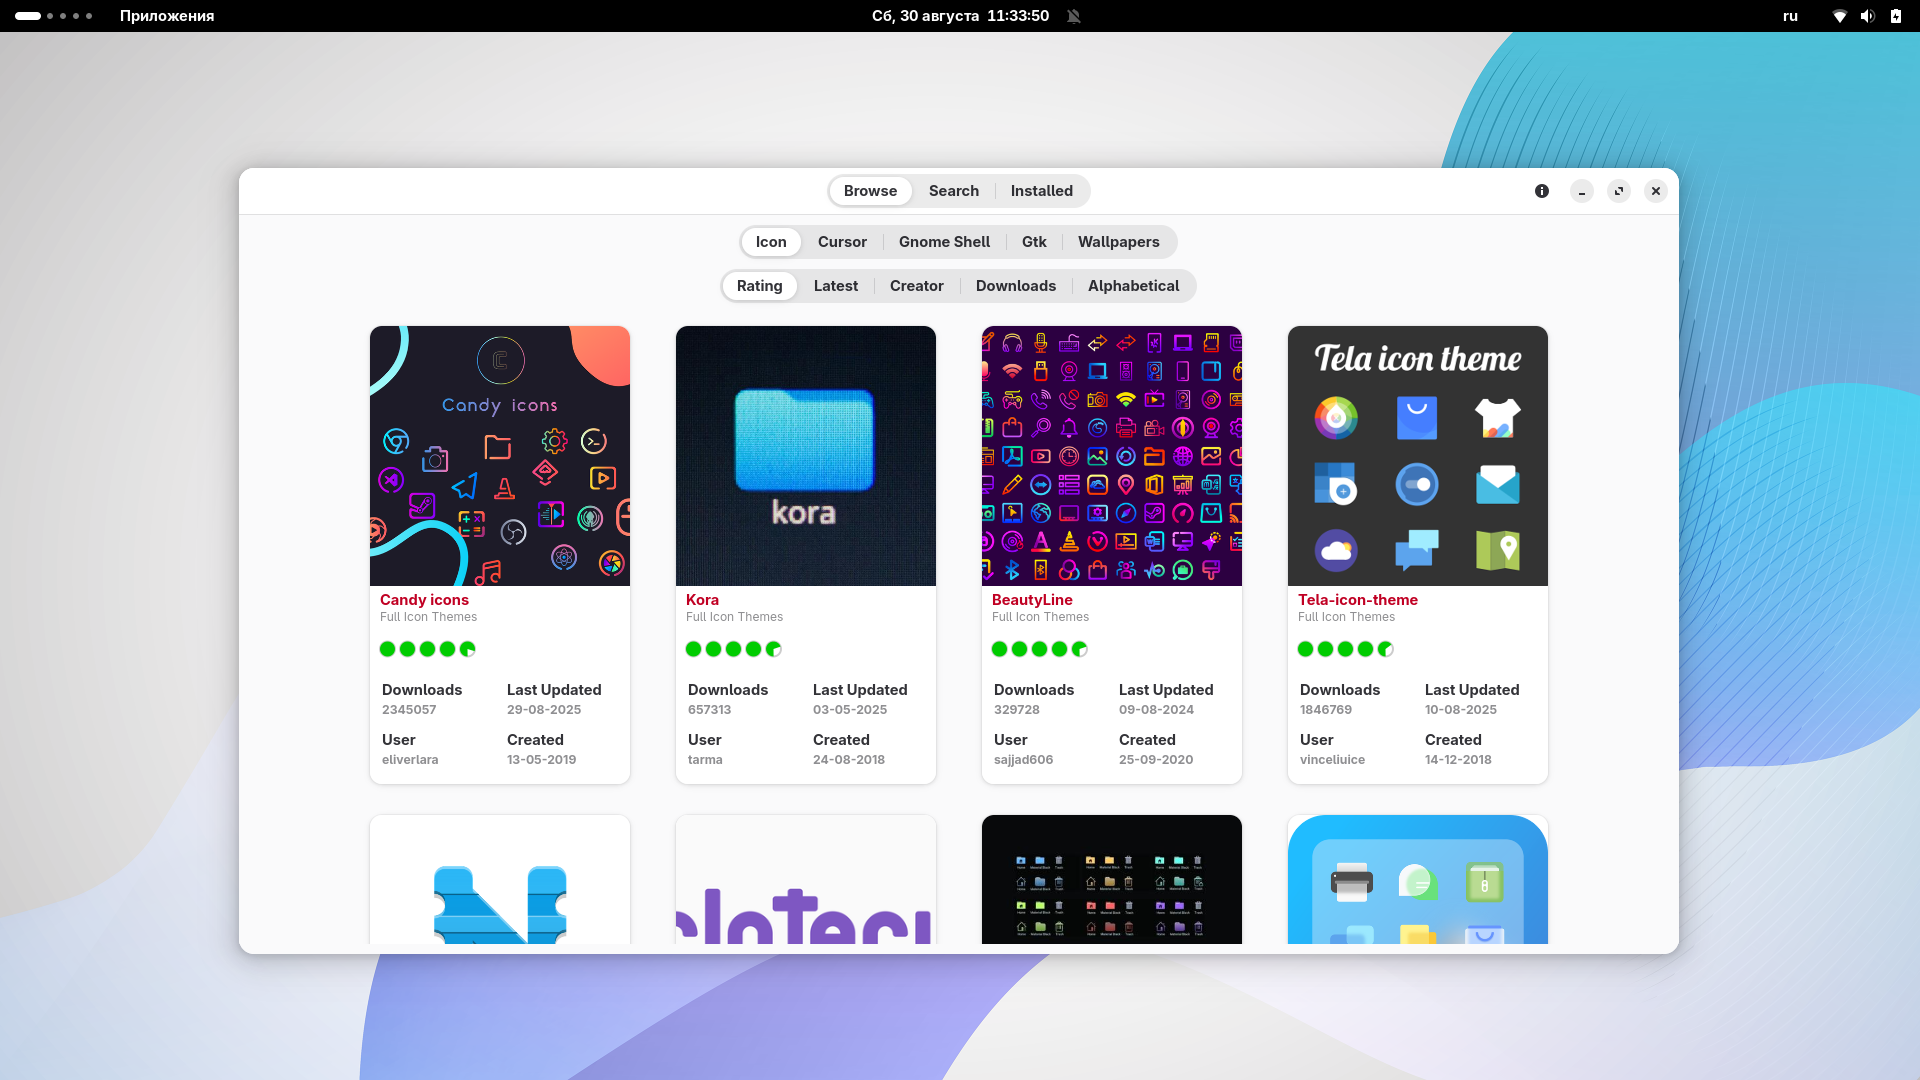Click download count 1846769
This screenshot has height=1080, width=1920.
click(x=1326, y=710)
